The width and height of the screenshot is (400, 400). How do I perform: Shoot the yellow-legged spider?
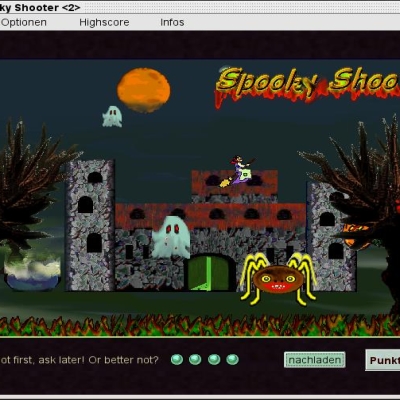(278, 279)
